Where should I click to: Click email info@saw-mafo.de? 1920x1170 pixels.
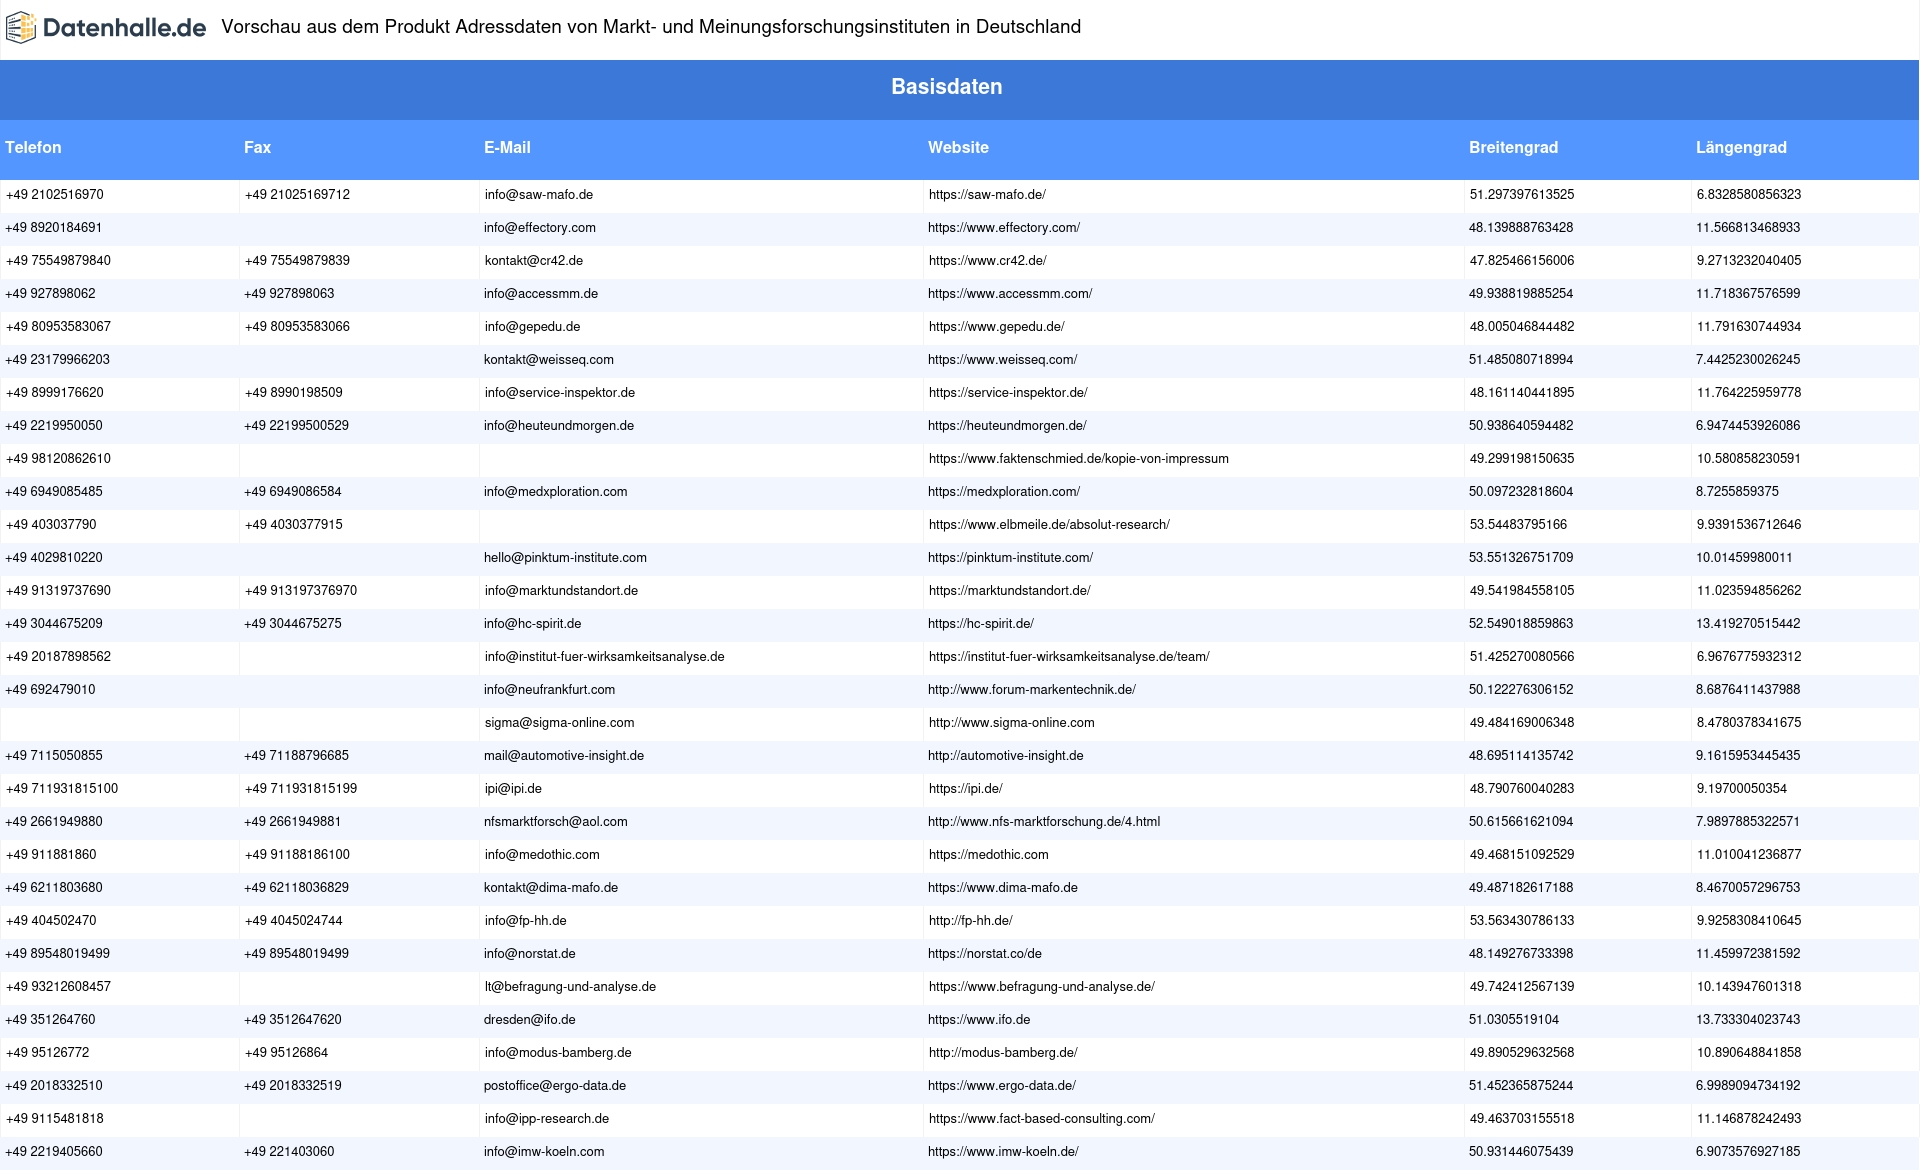point(539,195)
